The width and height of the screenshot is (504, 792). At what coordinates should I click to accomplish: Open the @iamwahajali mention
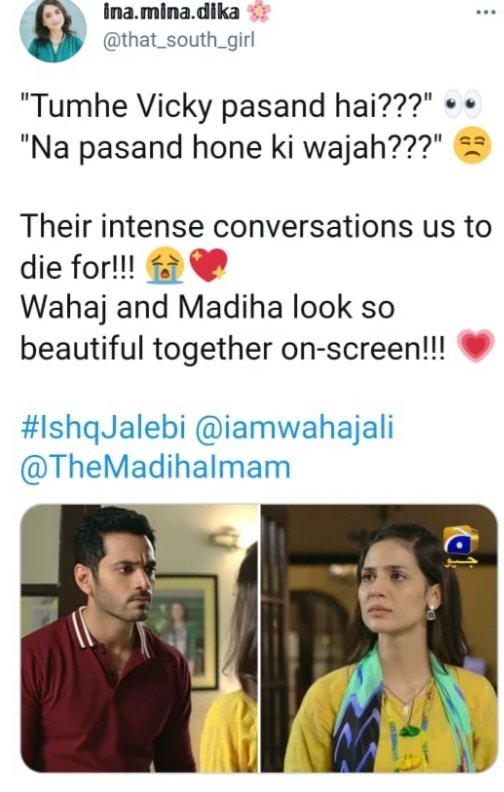[294, 428]
